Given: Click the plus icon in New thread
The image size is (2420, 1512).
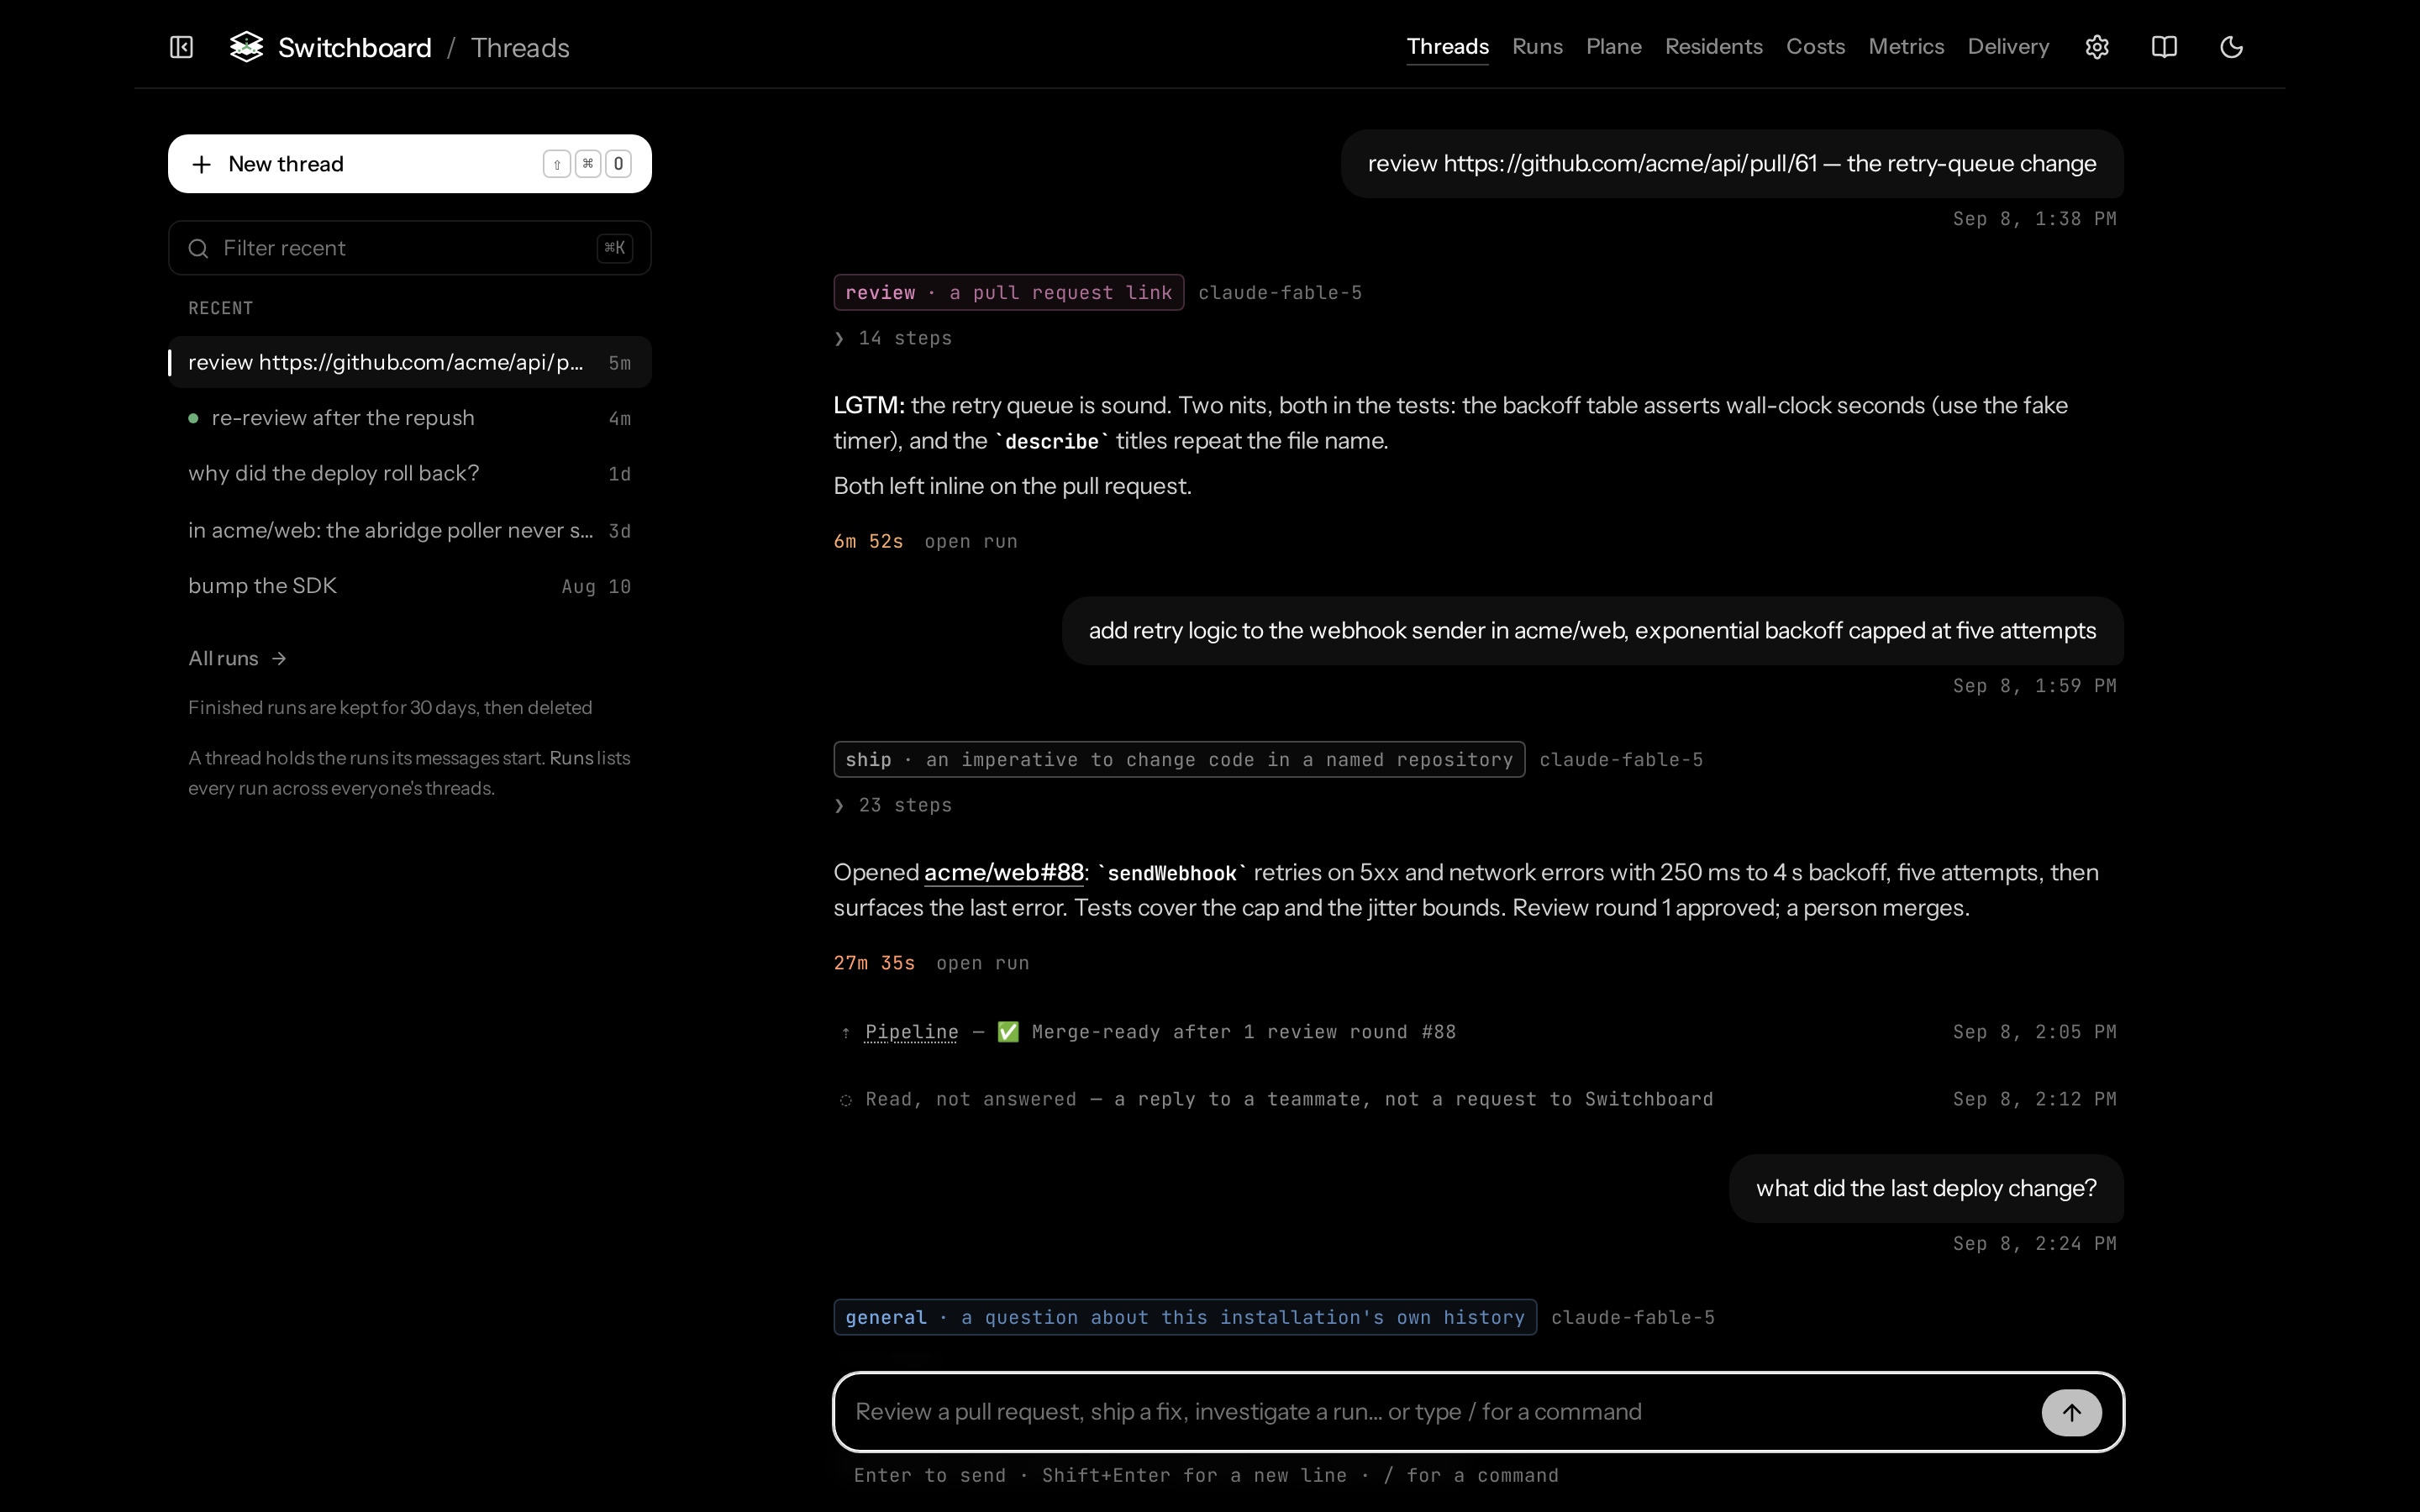Looking at the screenshot, I should 201,164.
